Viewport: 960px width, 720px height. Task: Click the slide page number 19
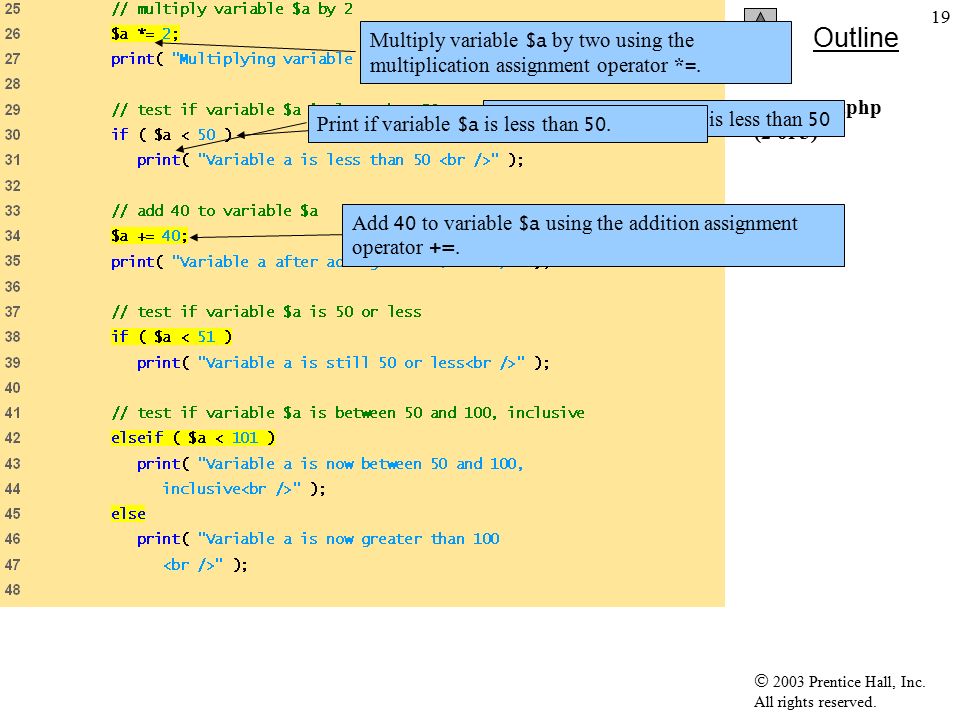click(940, 17)
